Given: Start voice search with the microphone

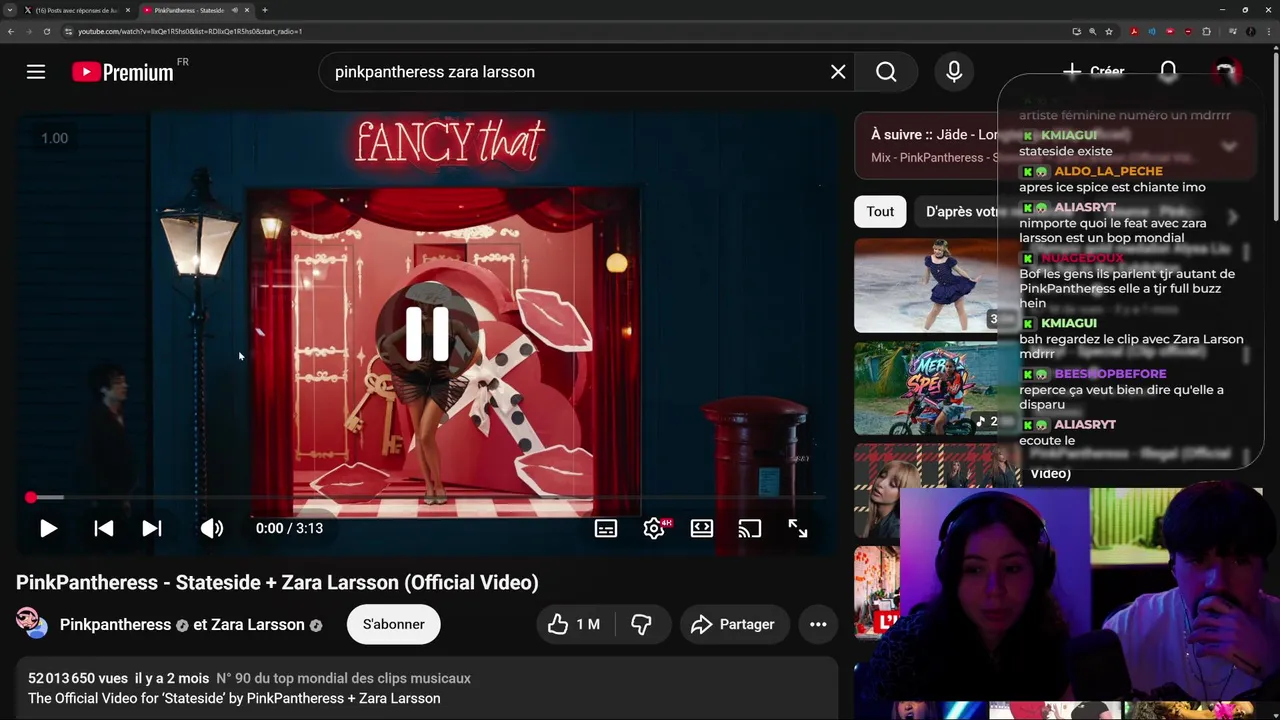Looking at the screenshot, I should tap(954, 72).
